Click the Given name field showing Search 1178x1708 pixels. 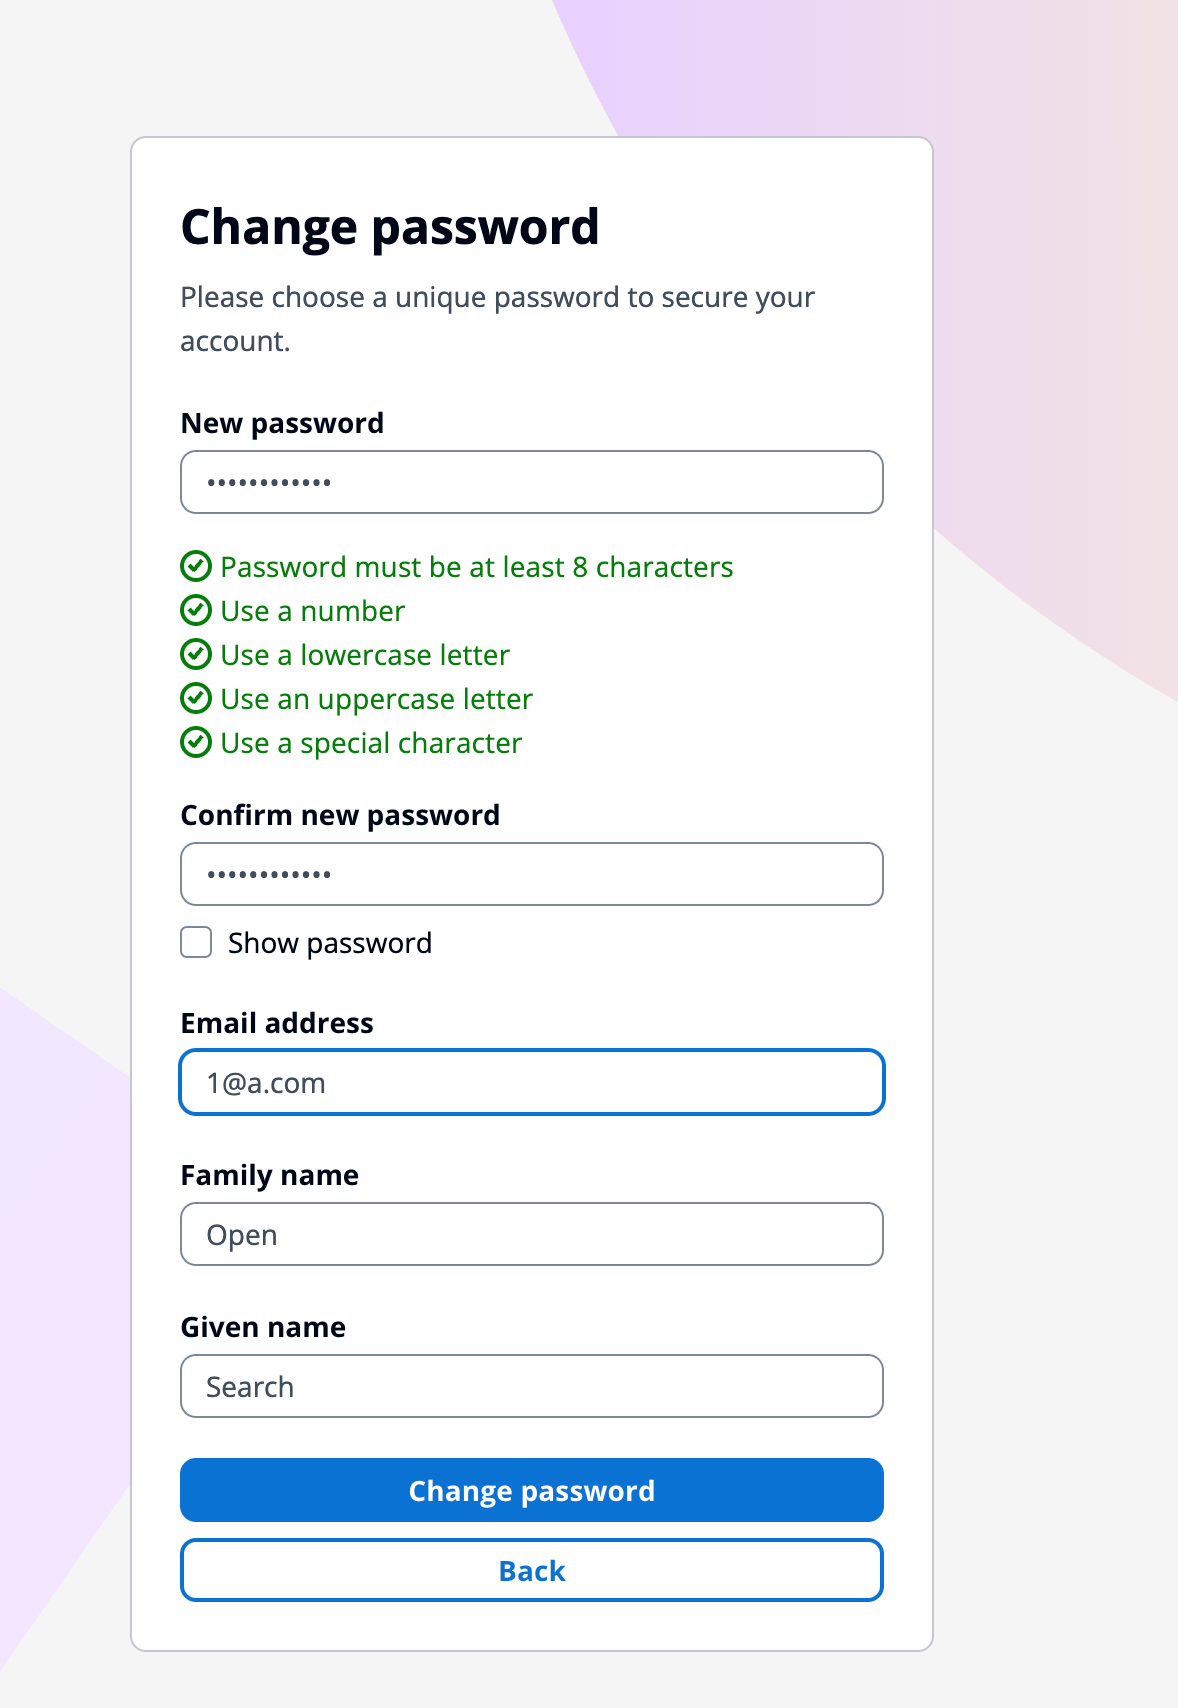(531, 1386)
